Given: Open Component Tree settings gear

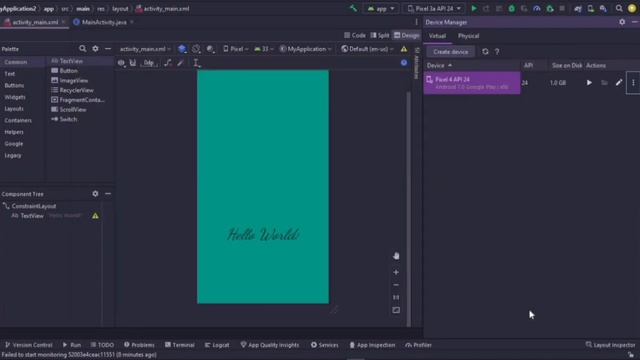Looking at the screenshot, I should (95, 194).
